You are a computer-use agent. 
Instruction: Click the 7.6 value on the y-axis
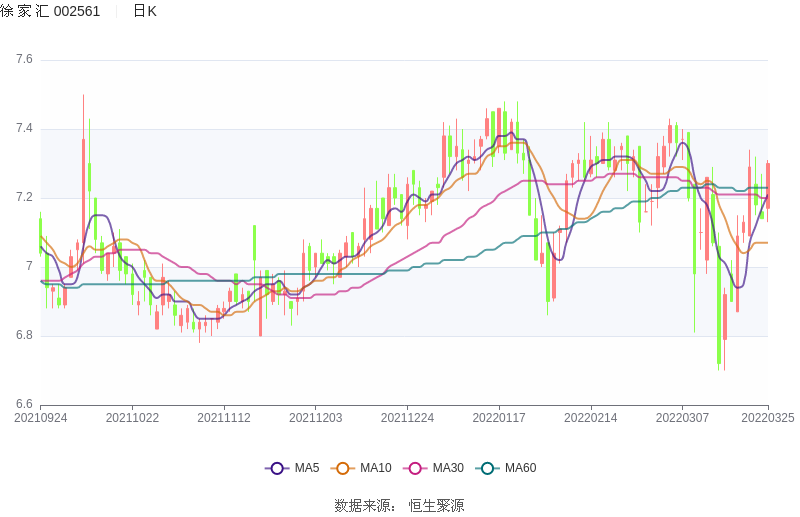(x=23, y=60)
